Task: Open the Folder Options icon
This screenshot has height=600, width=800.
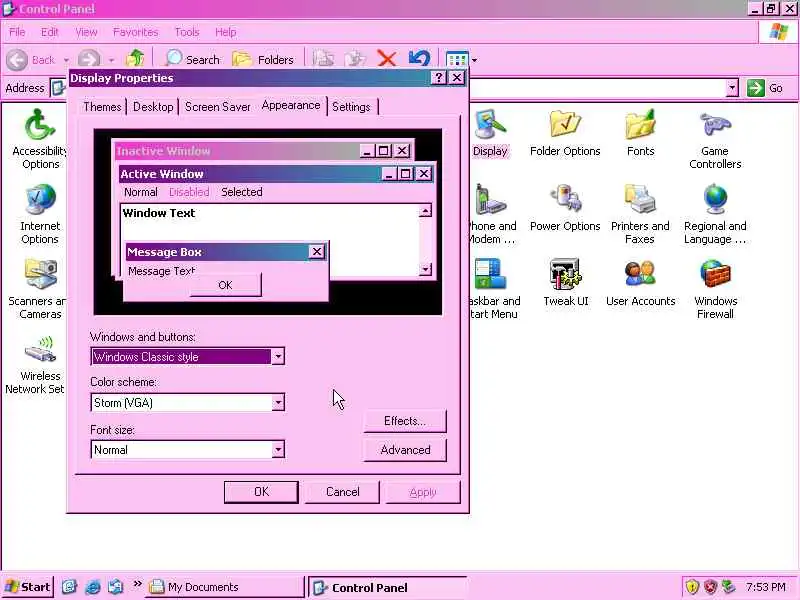Action: (565, 133)
